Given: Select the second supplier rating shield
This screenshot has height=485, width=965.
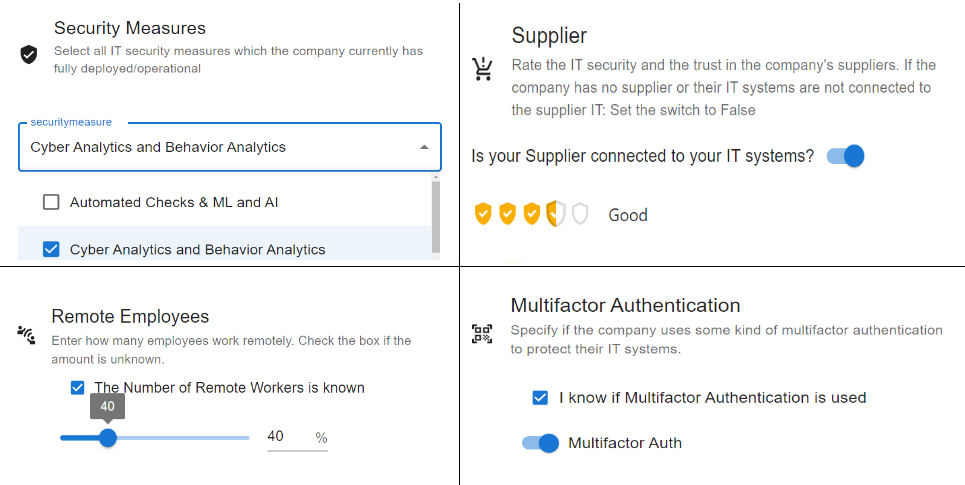Looking at the screenshot, I should [507, 214].
